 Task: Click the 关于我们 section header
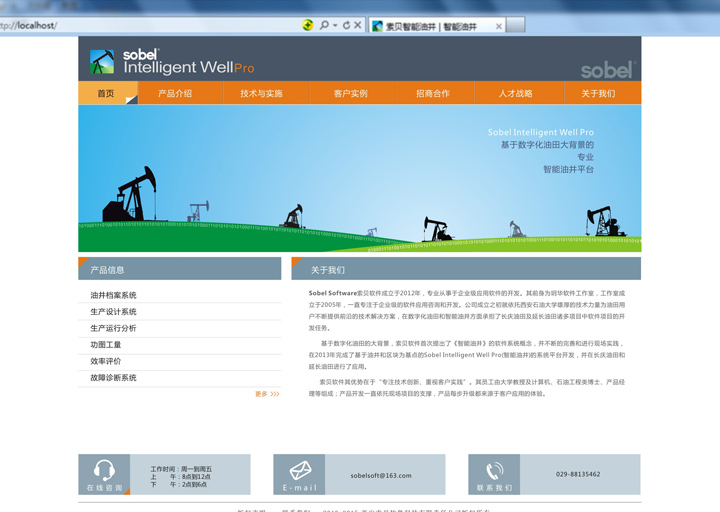point(466,269)
